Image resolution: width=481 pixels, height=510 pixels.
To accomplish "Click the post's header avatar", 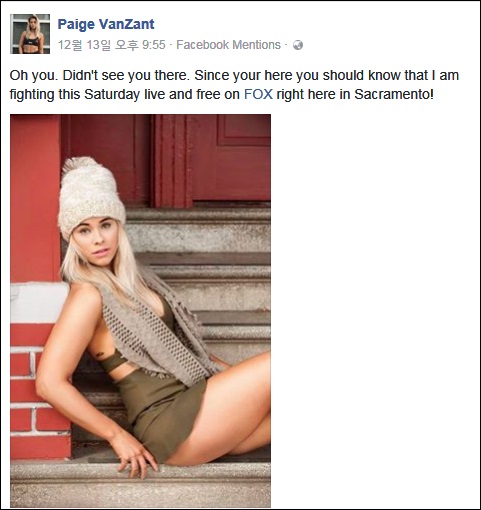I will point(30,34).
